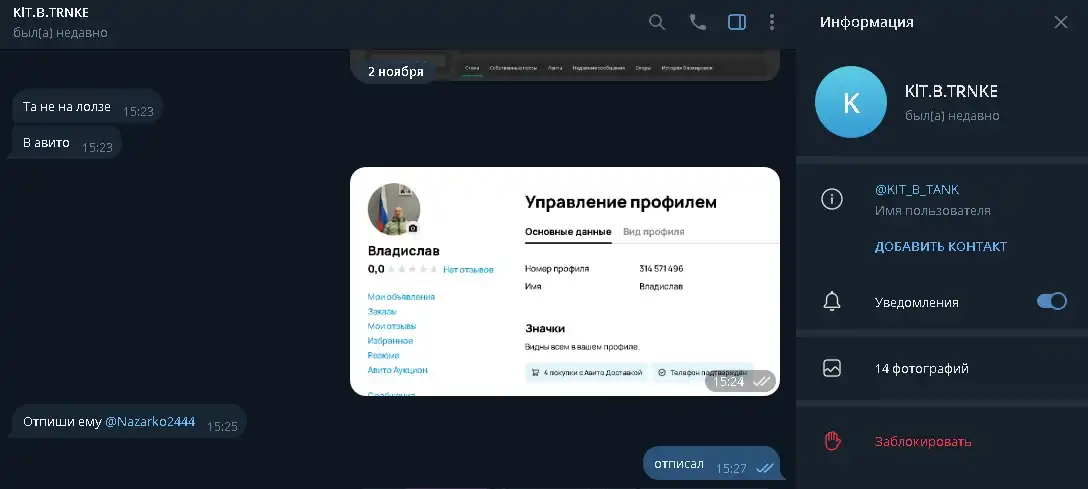Click the photo gallery icon
Image resolution: width=1088 pixels, height=489 pixels.
point(832,368)
